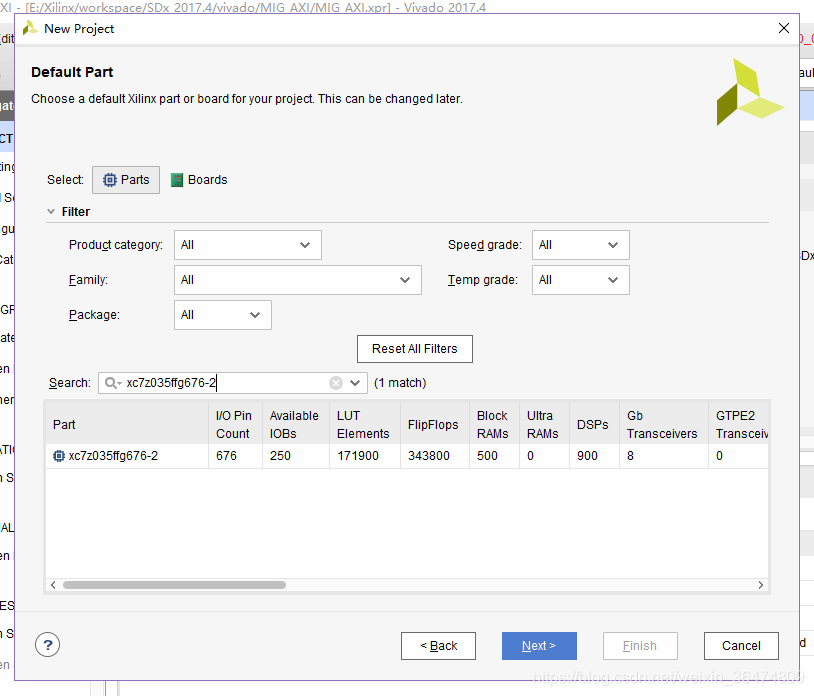Click the help question mark icon

(47, 645)
